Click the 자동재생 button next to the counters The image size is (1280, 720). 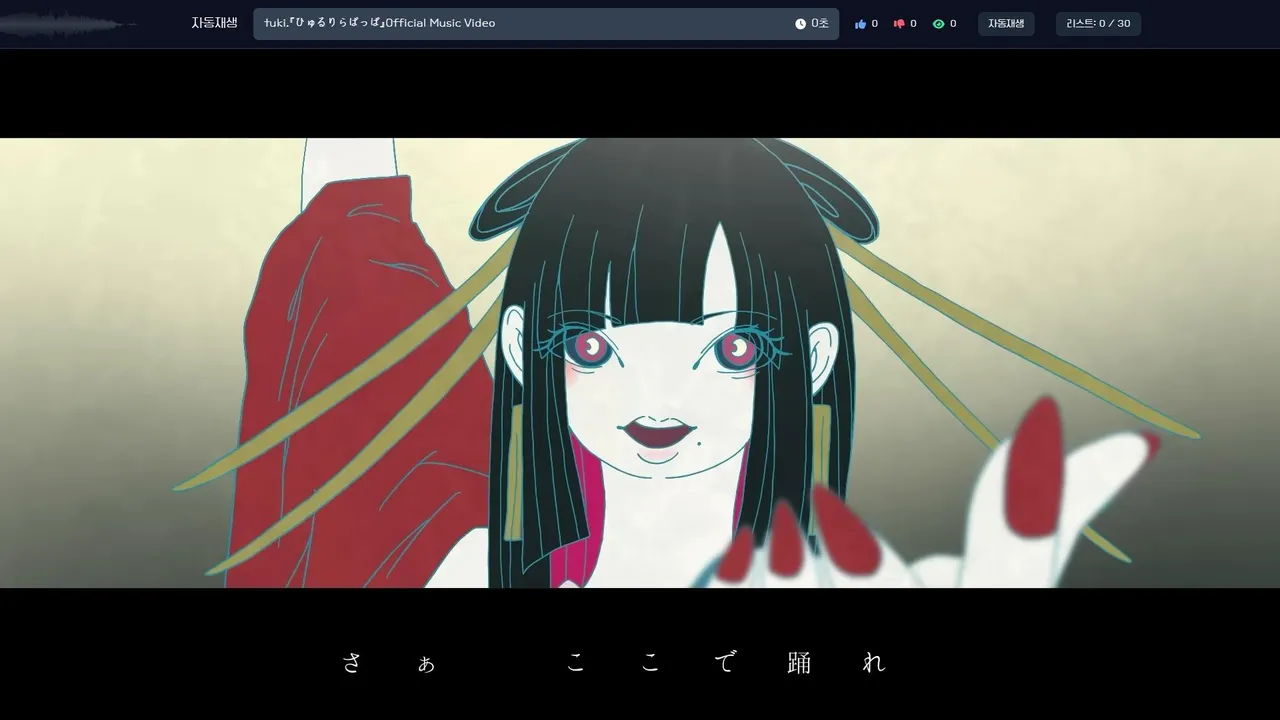1006,24
